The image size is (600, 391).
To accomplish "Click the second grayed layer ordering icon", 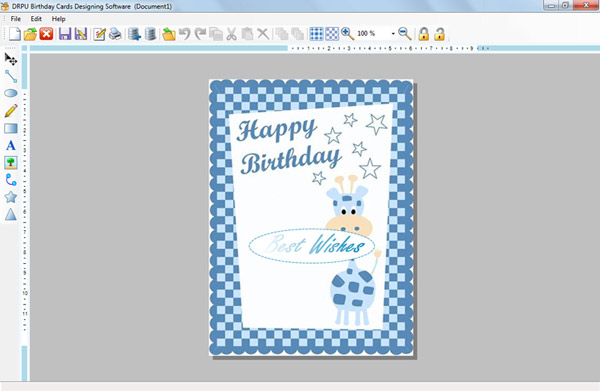I will pyautogui.click(x=298, y=34).
